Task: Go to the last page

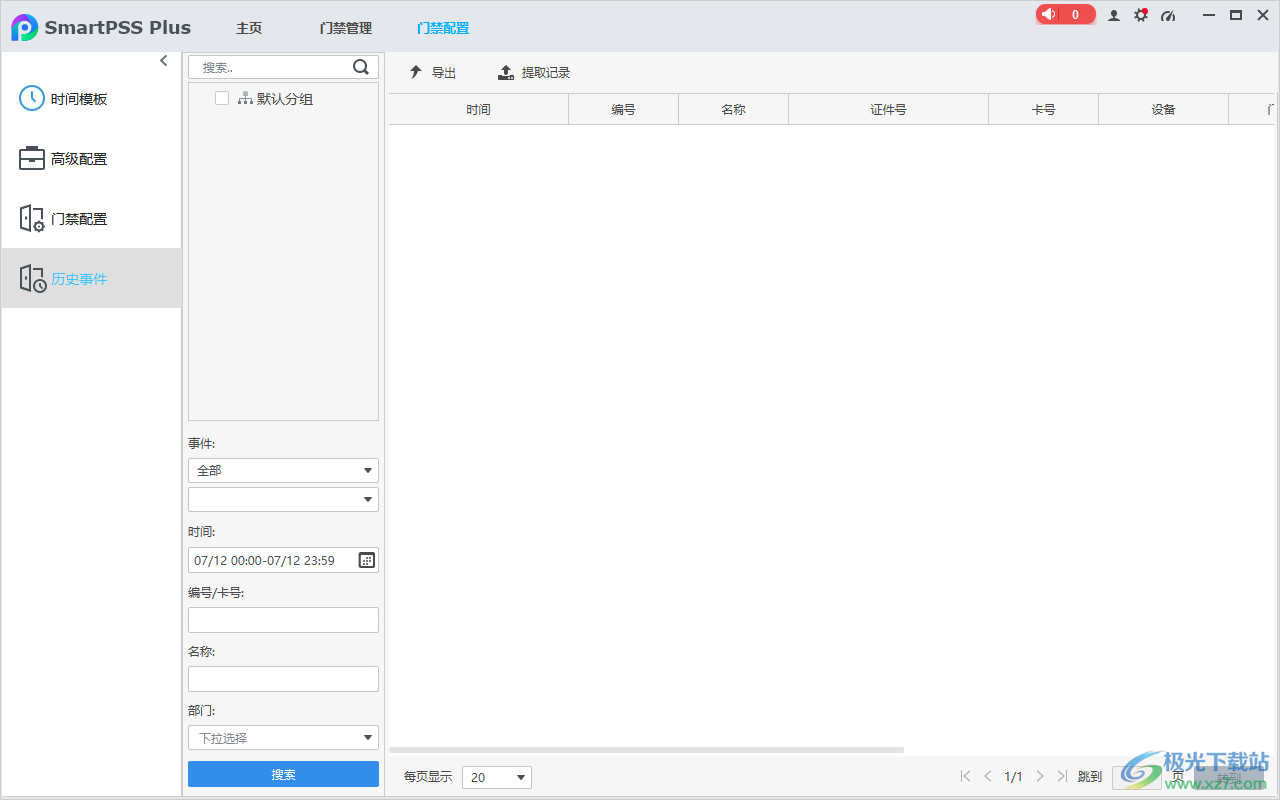Action: pos(1062,776)
